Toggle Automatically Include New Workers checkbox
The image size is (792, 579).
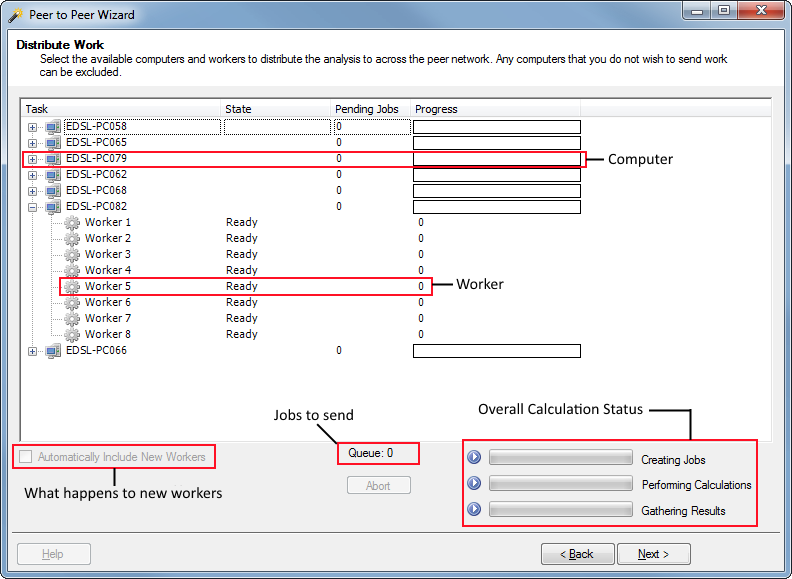[25, 457]
